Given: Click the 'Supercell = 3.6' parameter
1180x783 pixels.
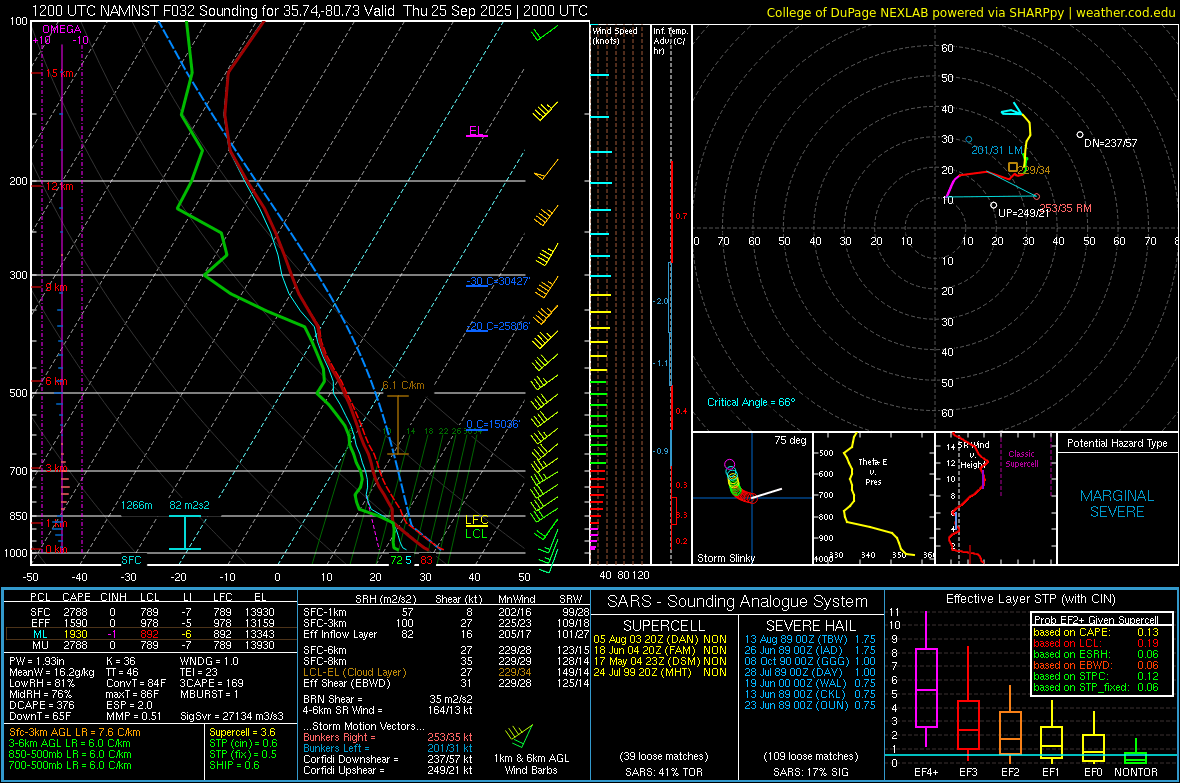Looking at the screenshot, I should [x=242, y=733].
